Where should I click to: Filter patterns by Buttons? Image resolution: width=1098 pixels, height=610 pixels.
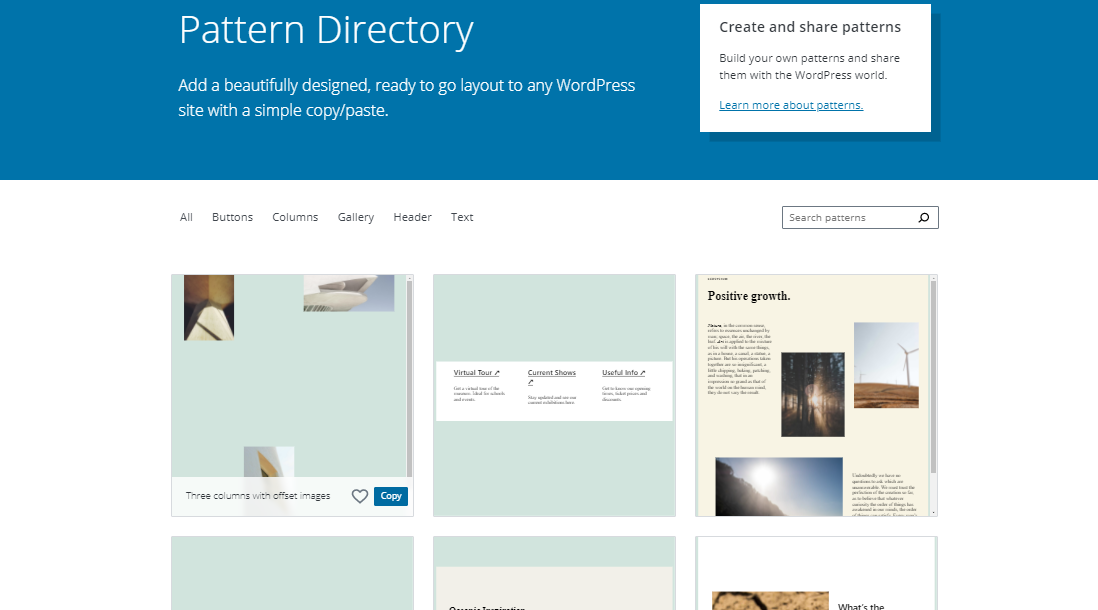click(232, 217)
